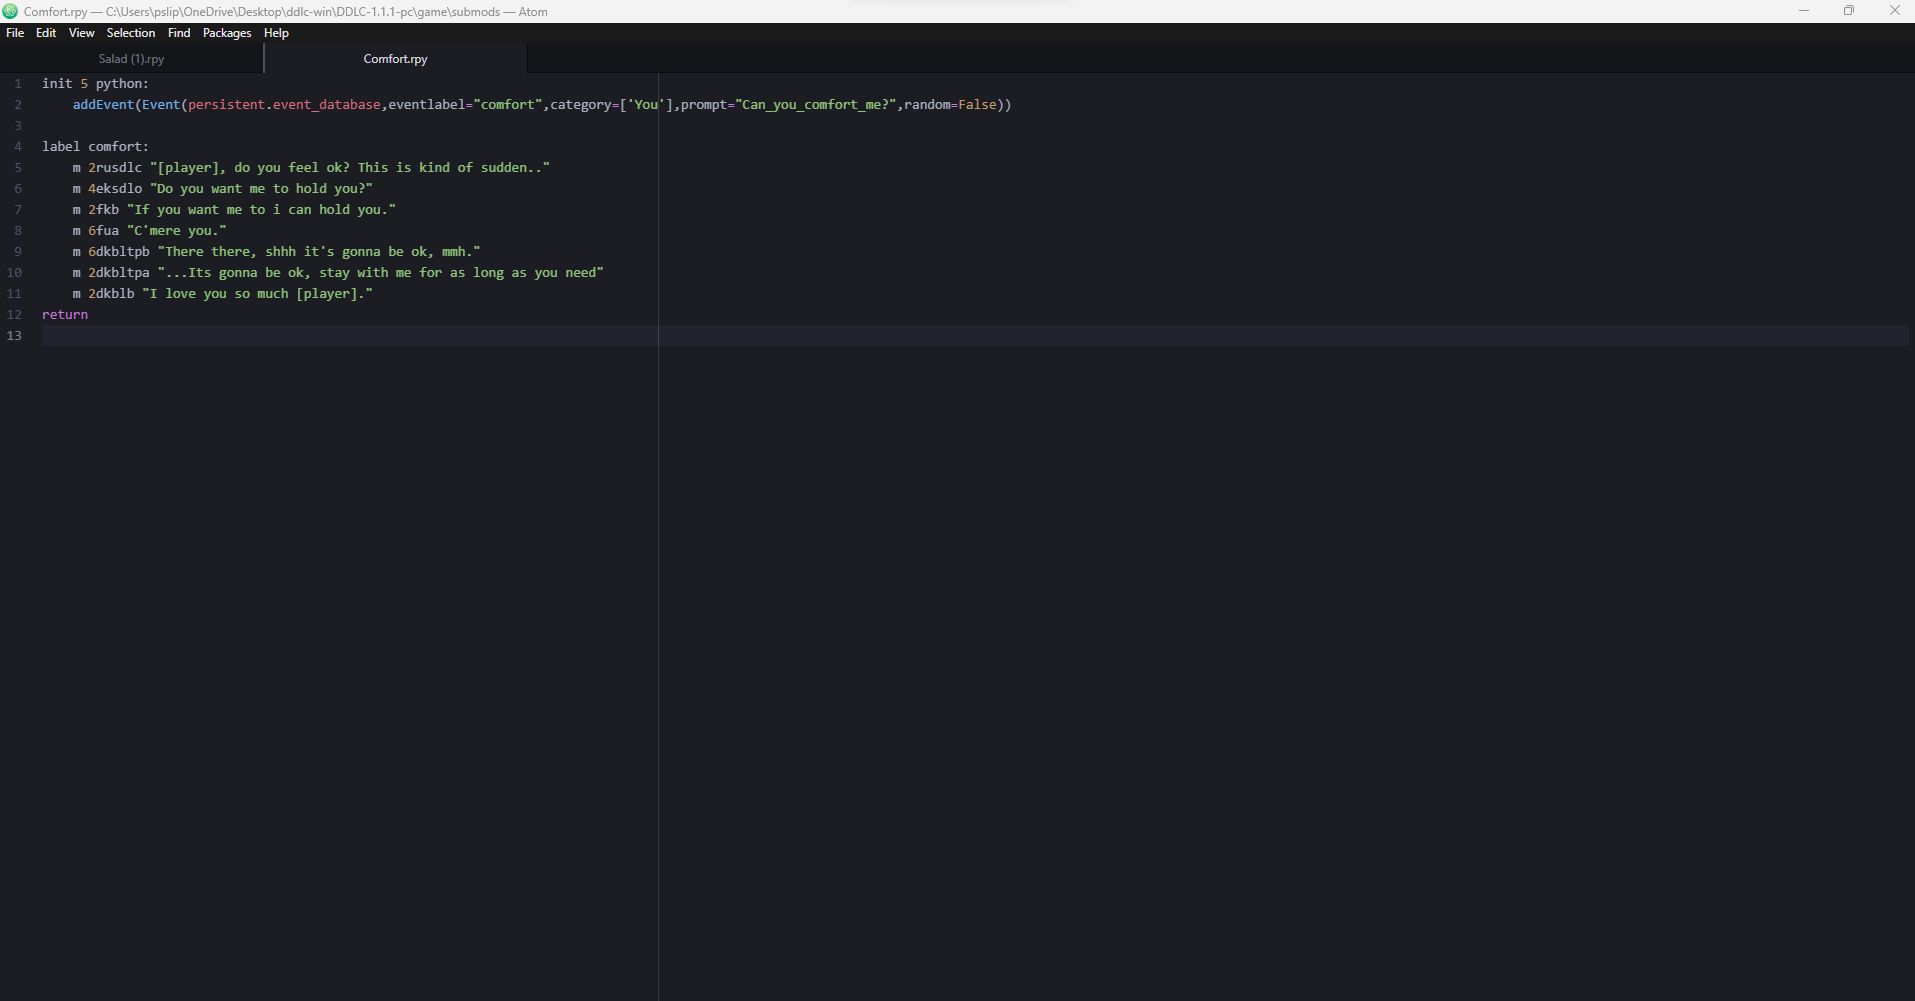Place cursor on the return statement

[64, 314]
